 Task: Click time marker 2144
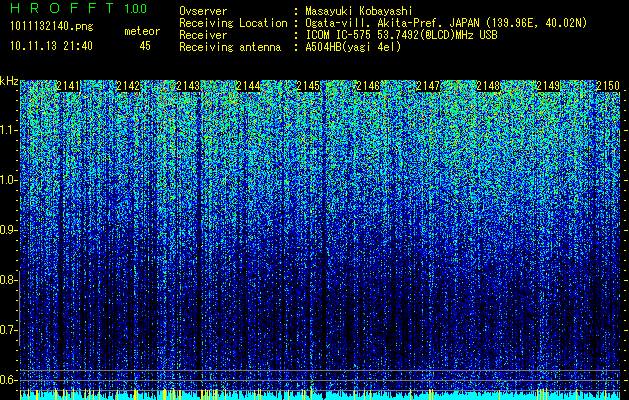[248, 86]
